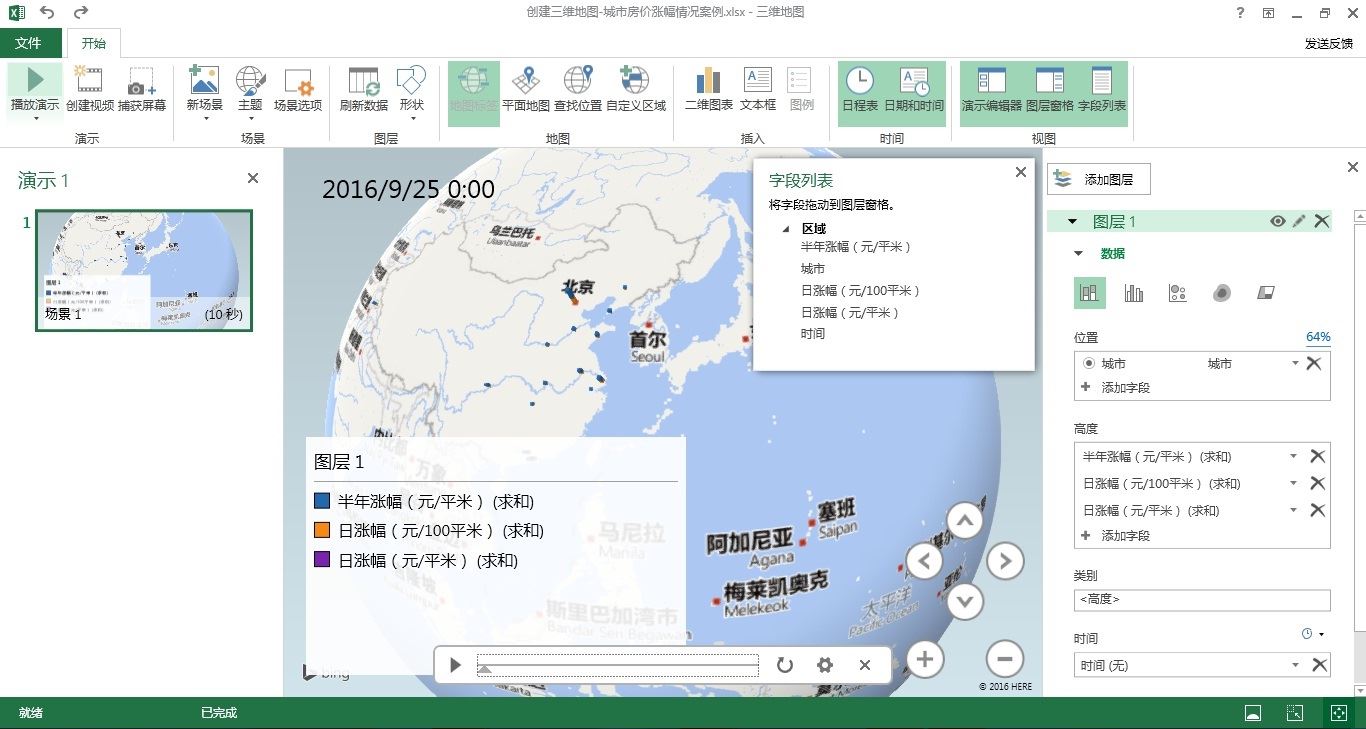Open the 文件 file tab
This screenshot has width=1366, height=729.
coord(28,43)
